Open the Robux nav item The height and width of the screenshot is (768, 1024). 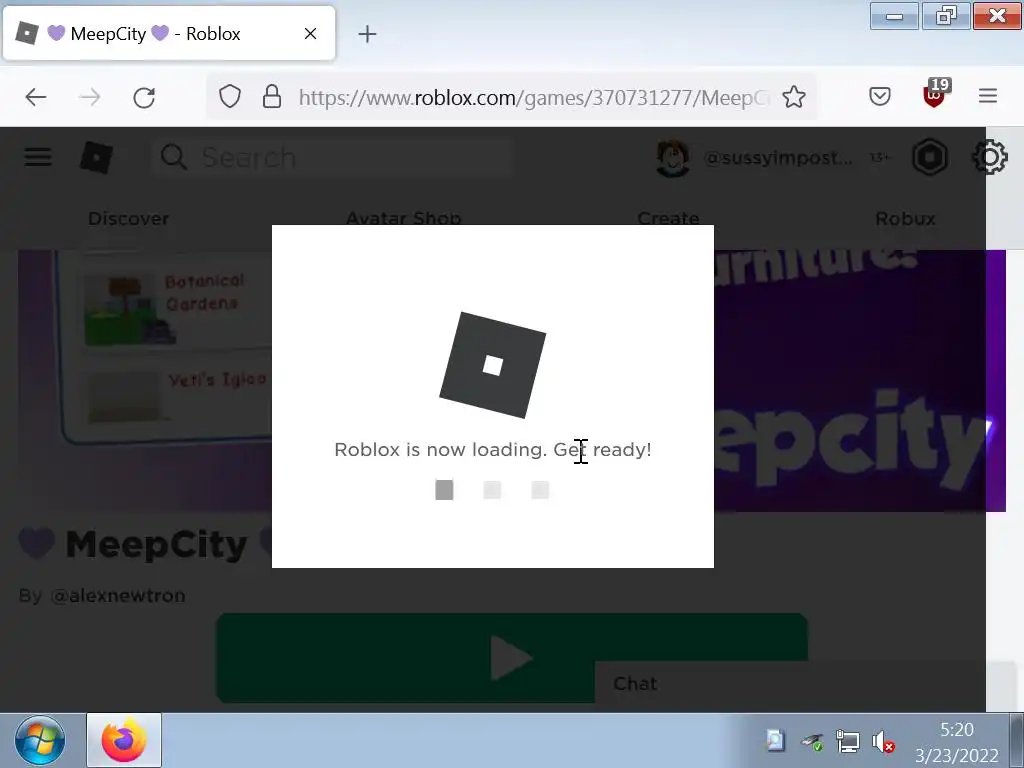905,218
